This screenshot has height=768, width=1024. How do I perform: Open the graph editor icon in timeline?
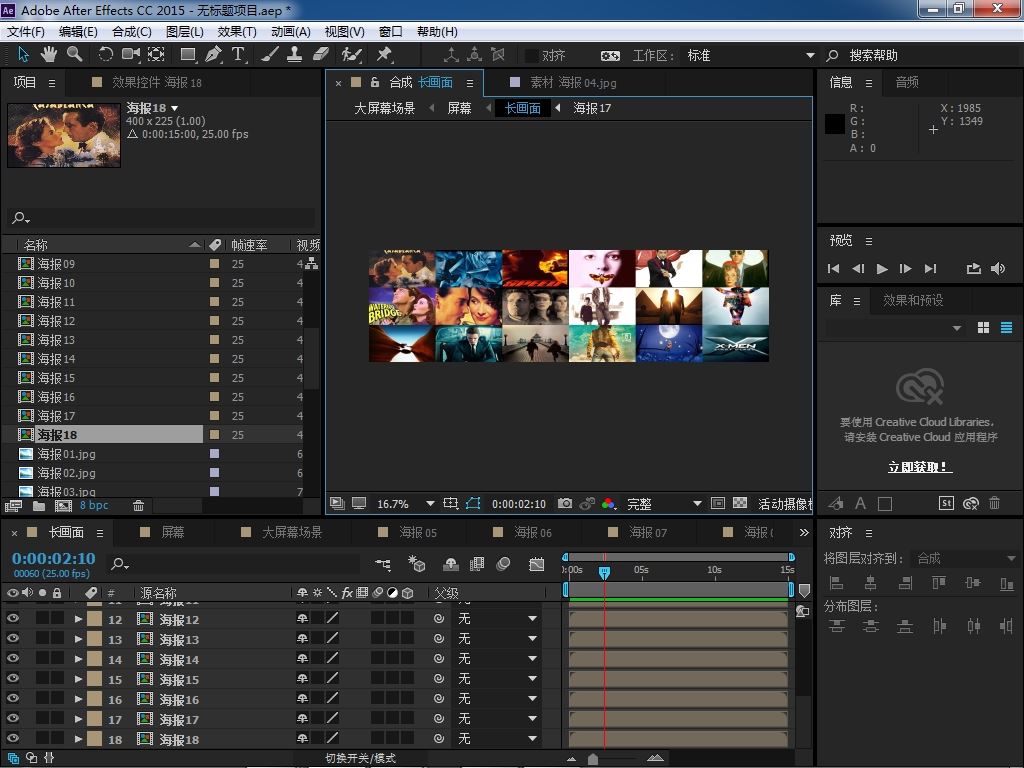coord(536,564)
